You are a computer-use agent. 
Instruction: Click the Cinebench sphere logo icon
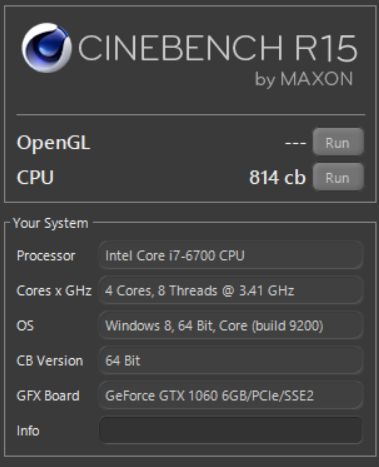click(46, 48)
